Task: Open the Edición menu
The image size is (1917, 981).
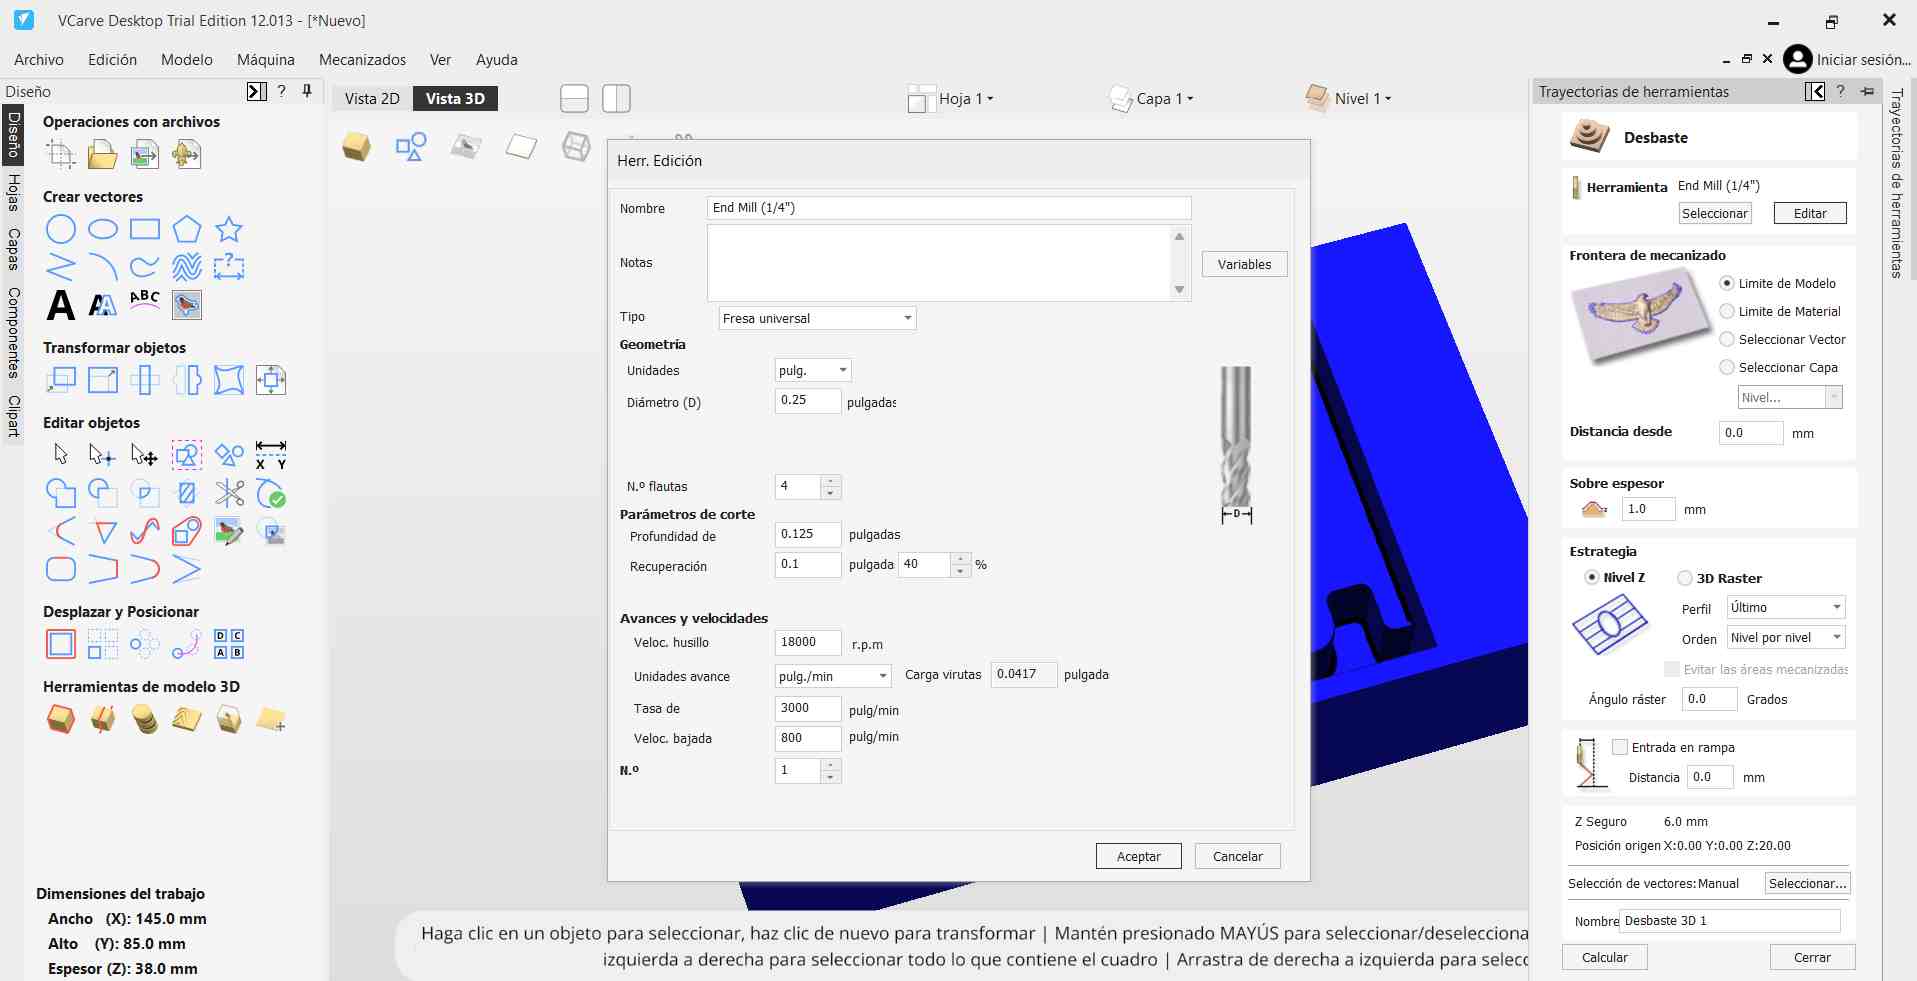Action: tap(112, 59)
